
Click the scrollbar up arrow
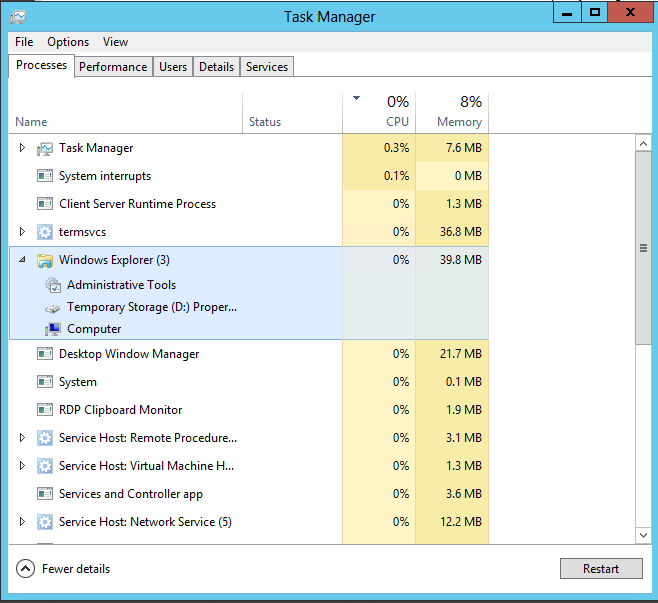643,144
